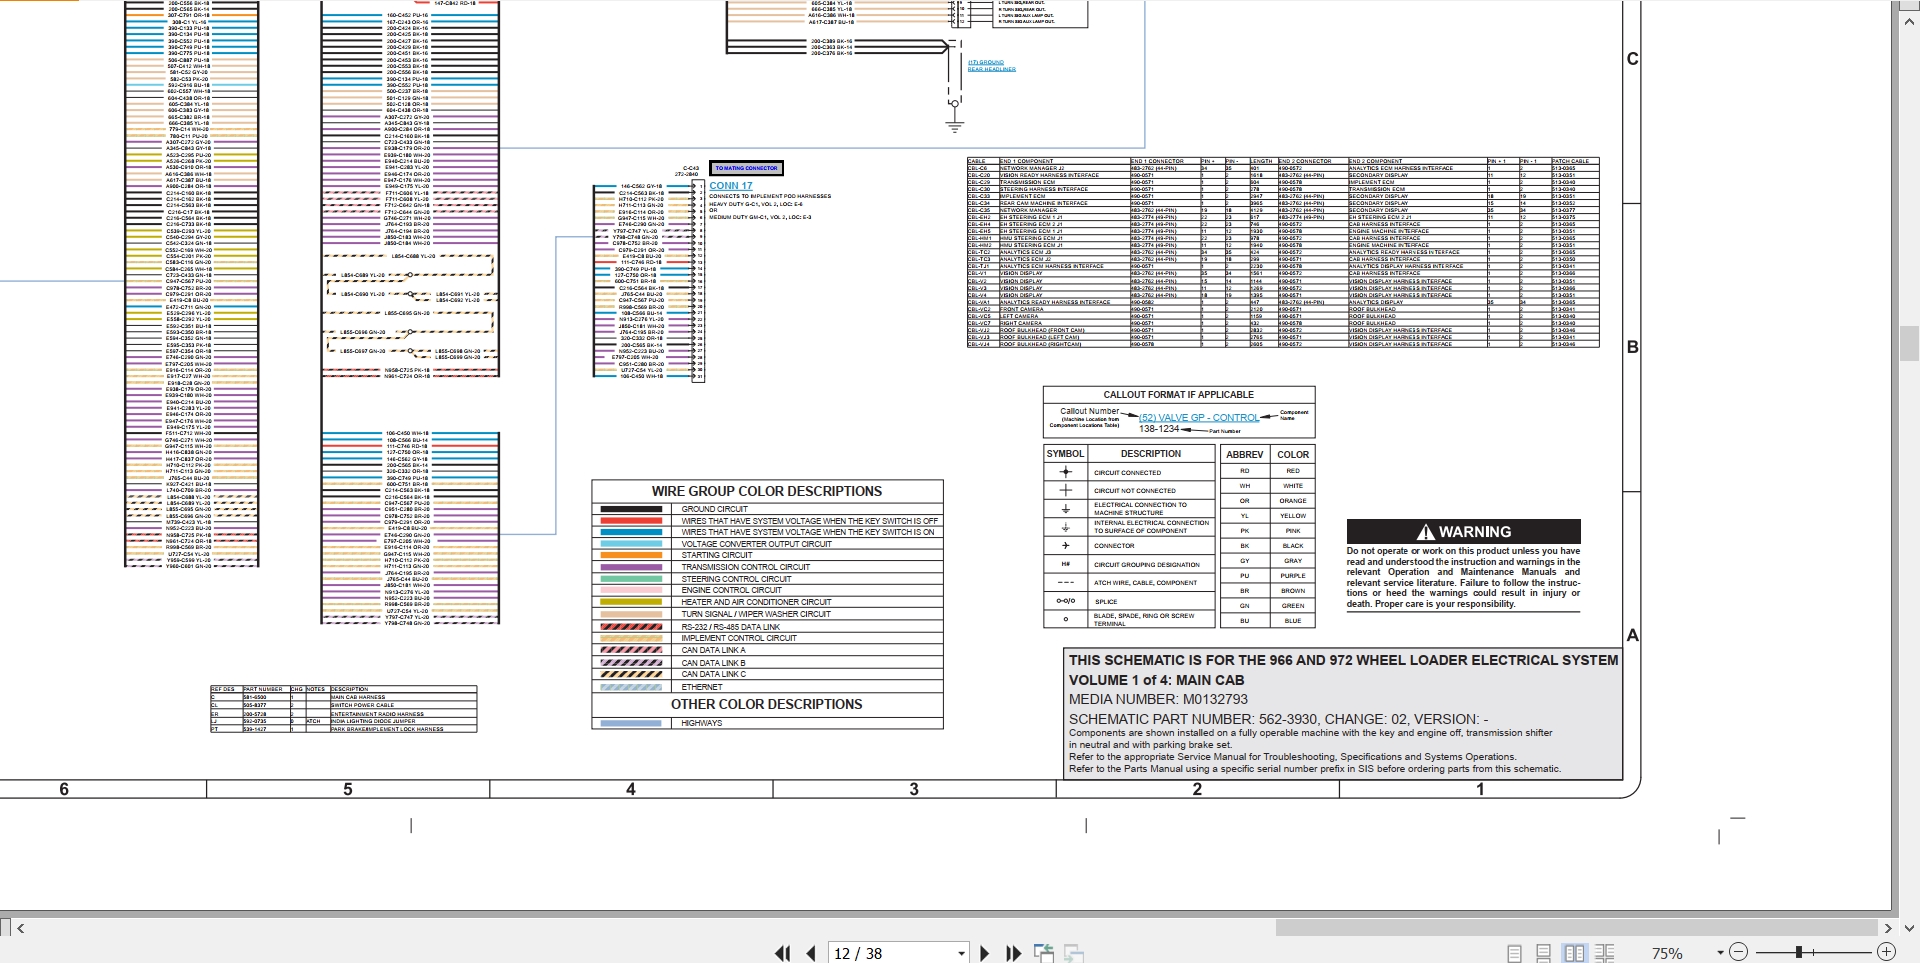The height and width of the screenshot is (963, 1920).
Task: Click the TRANSMISSION CONTROL CIRCUIT legend row
Action: (x=767, y=567)
